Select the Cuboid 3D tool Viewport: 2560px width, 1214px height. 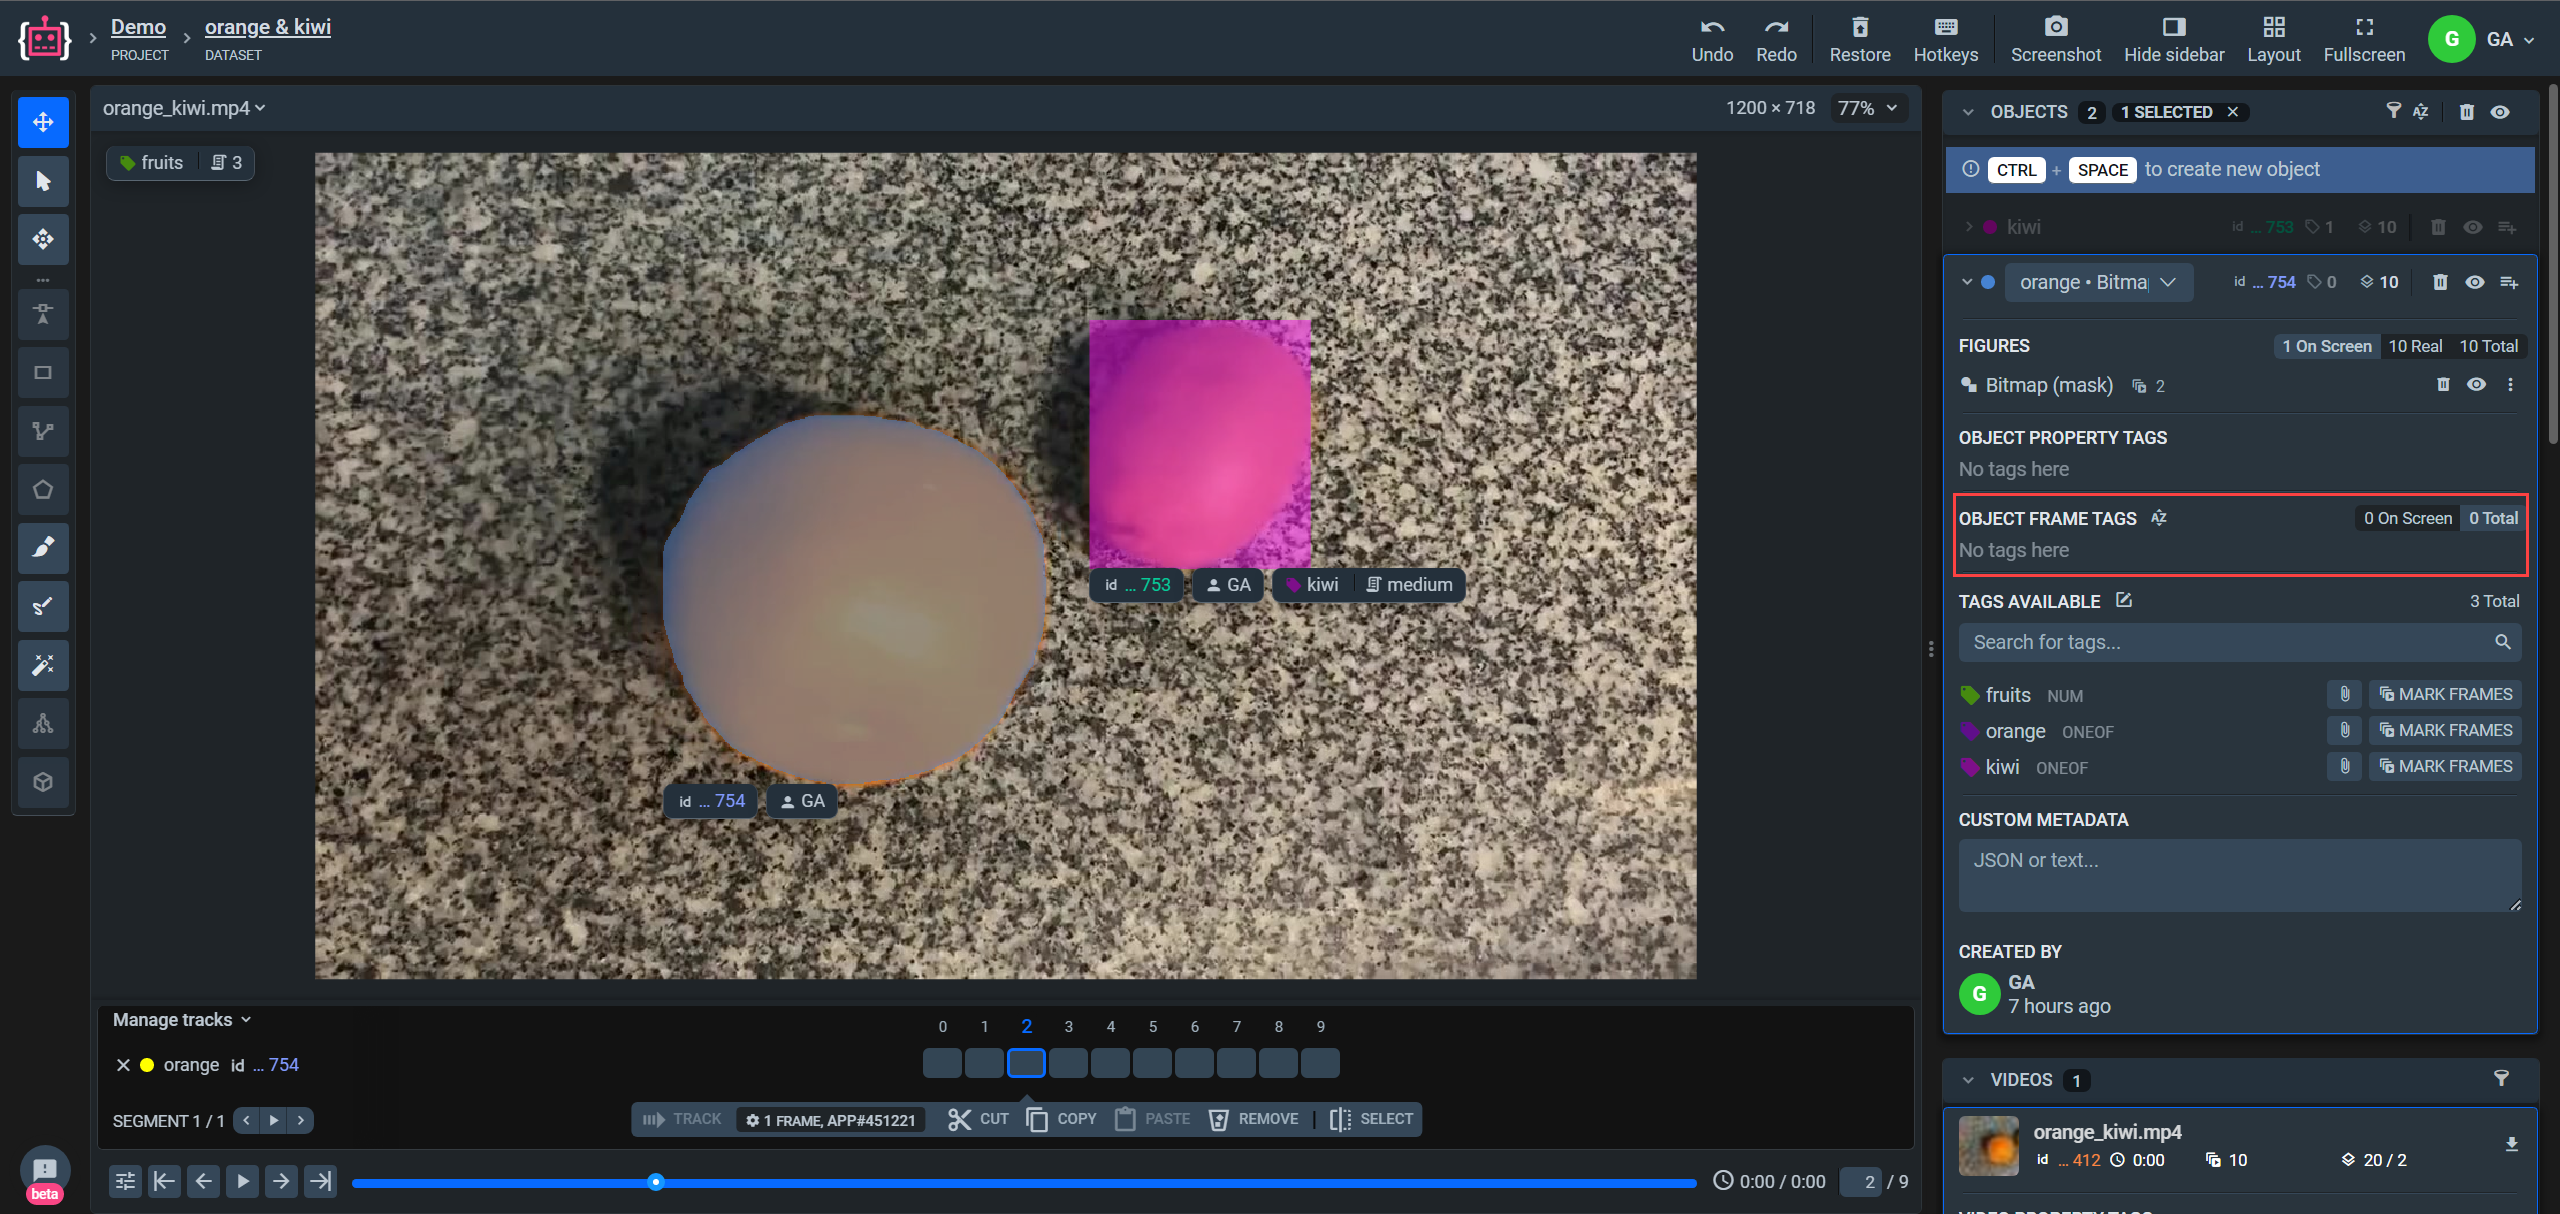click(43, 782)
